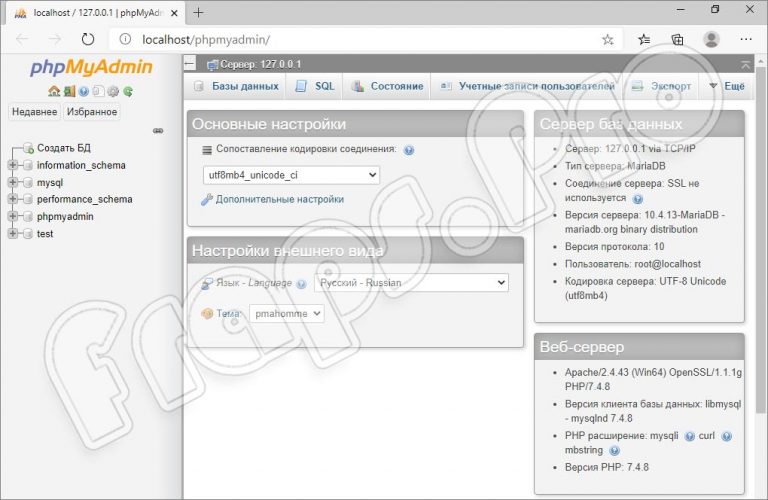Open the Еще more tabs dropdown

[x=727, y=86]
